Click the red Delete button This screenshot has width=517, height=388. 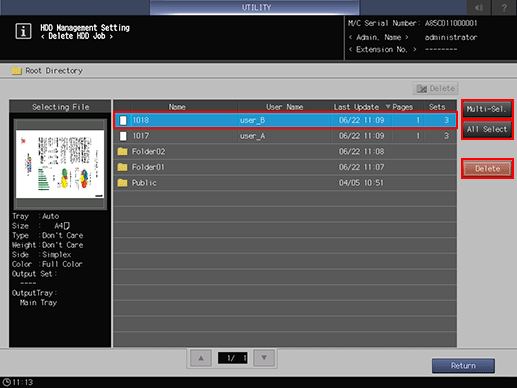[x=487, y=169]
